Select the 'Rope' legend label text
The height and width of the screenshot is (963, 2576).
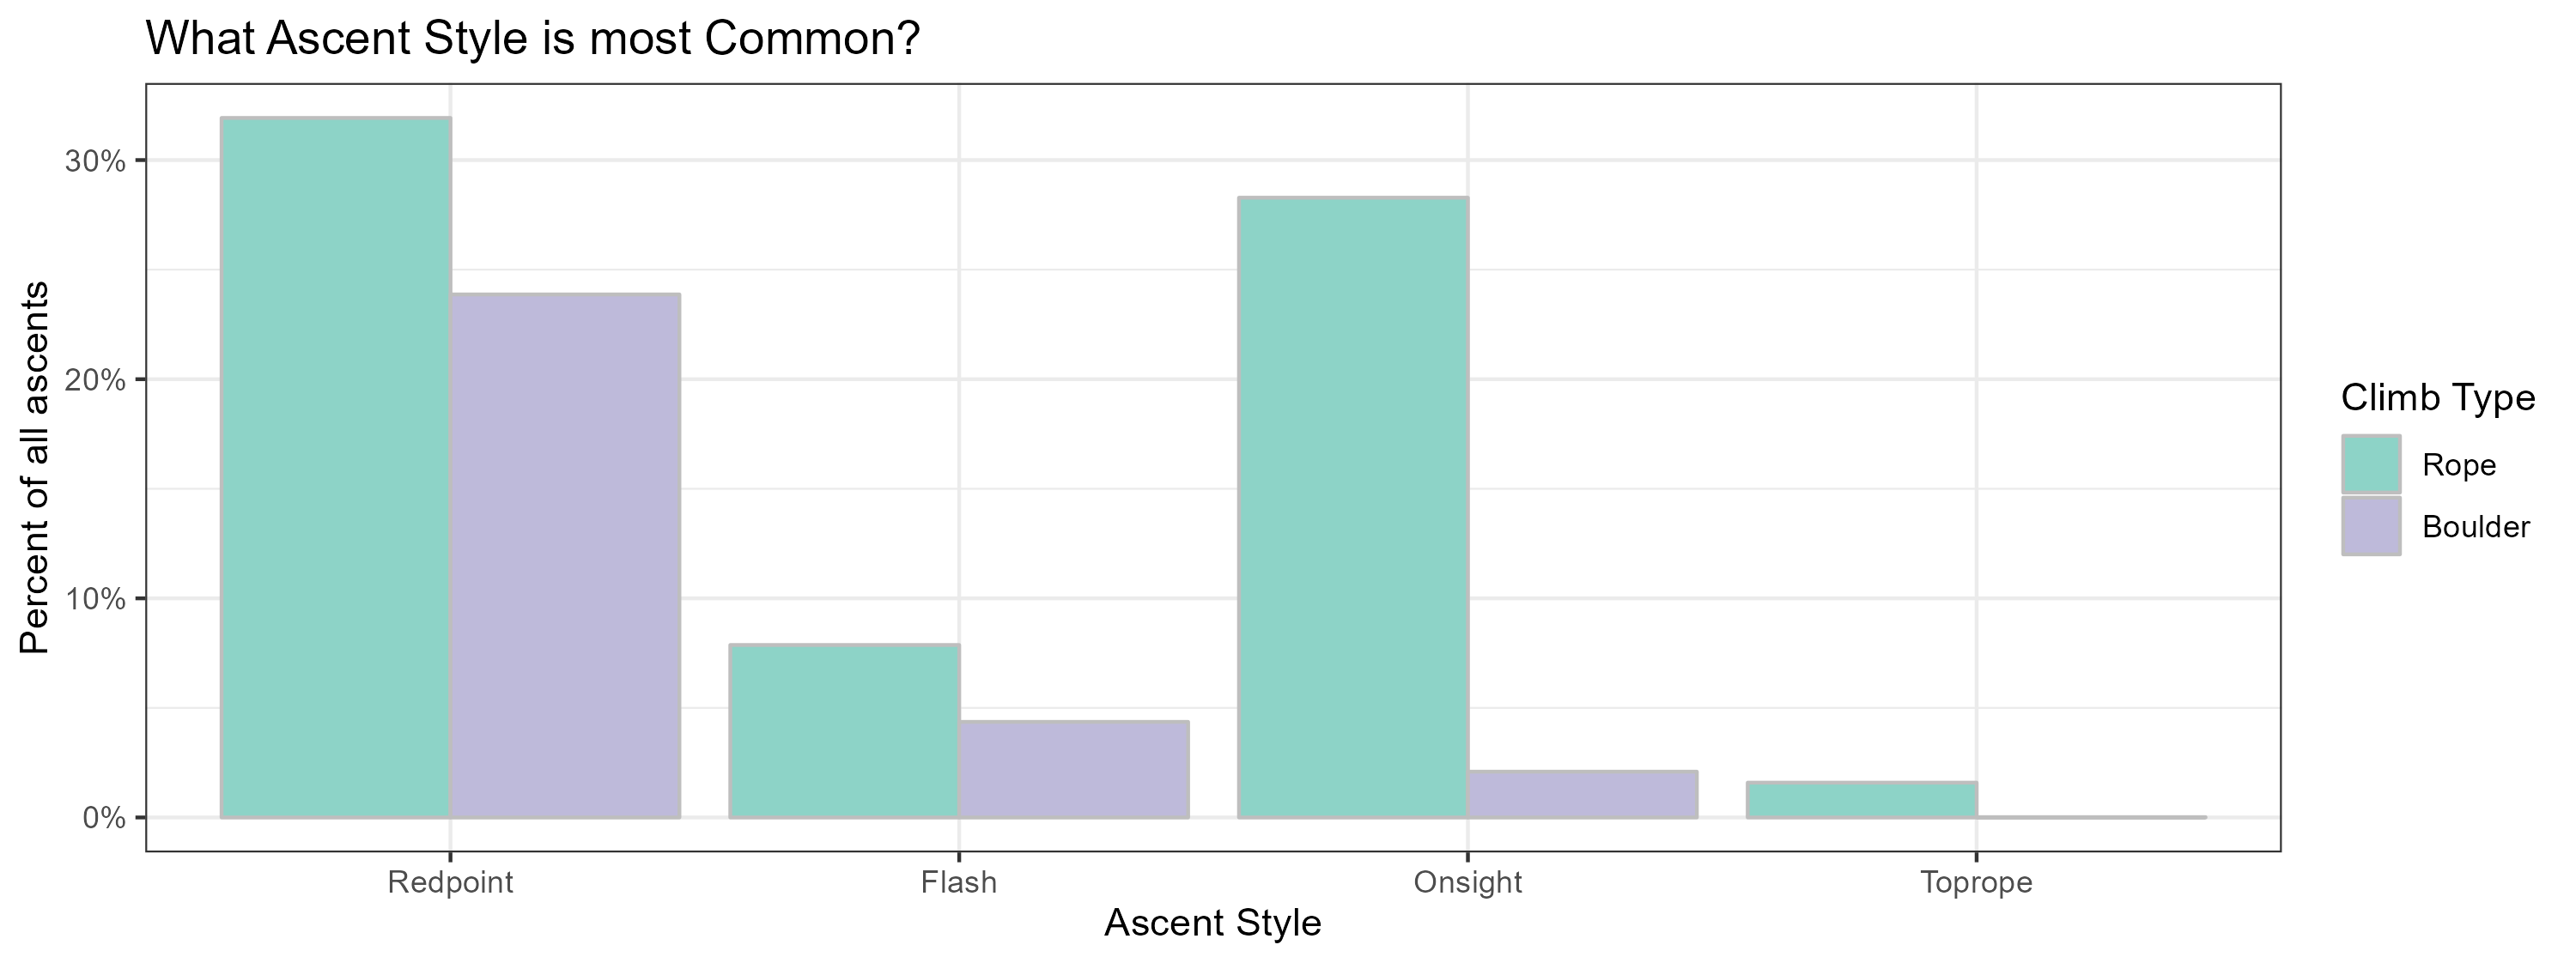2459,465
